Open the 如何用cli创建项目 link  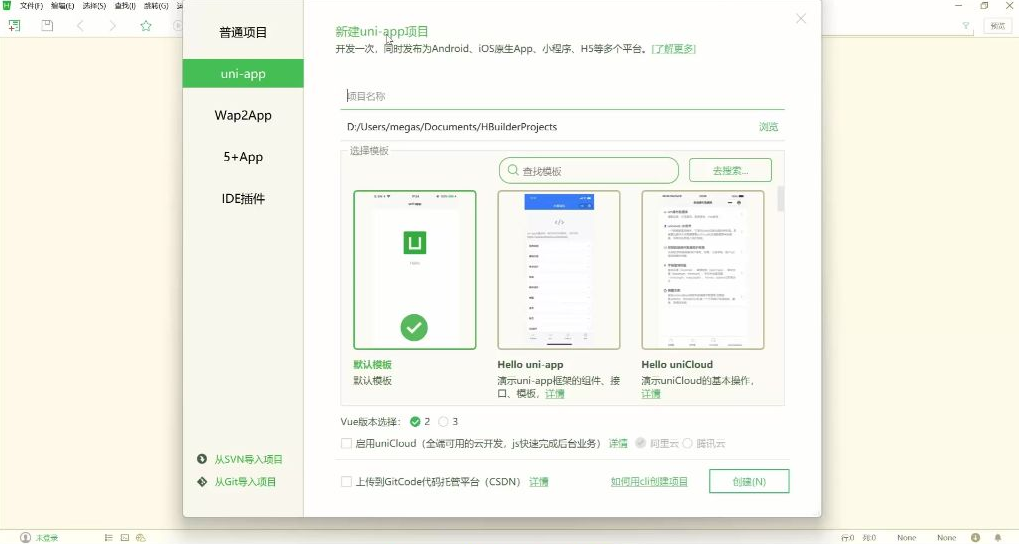click(x=649, y=482)
